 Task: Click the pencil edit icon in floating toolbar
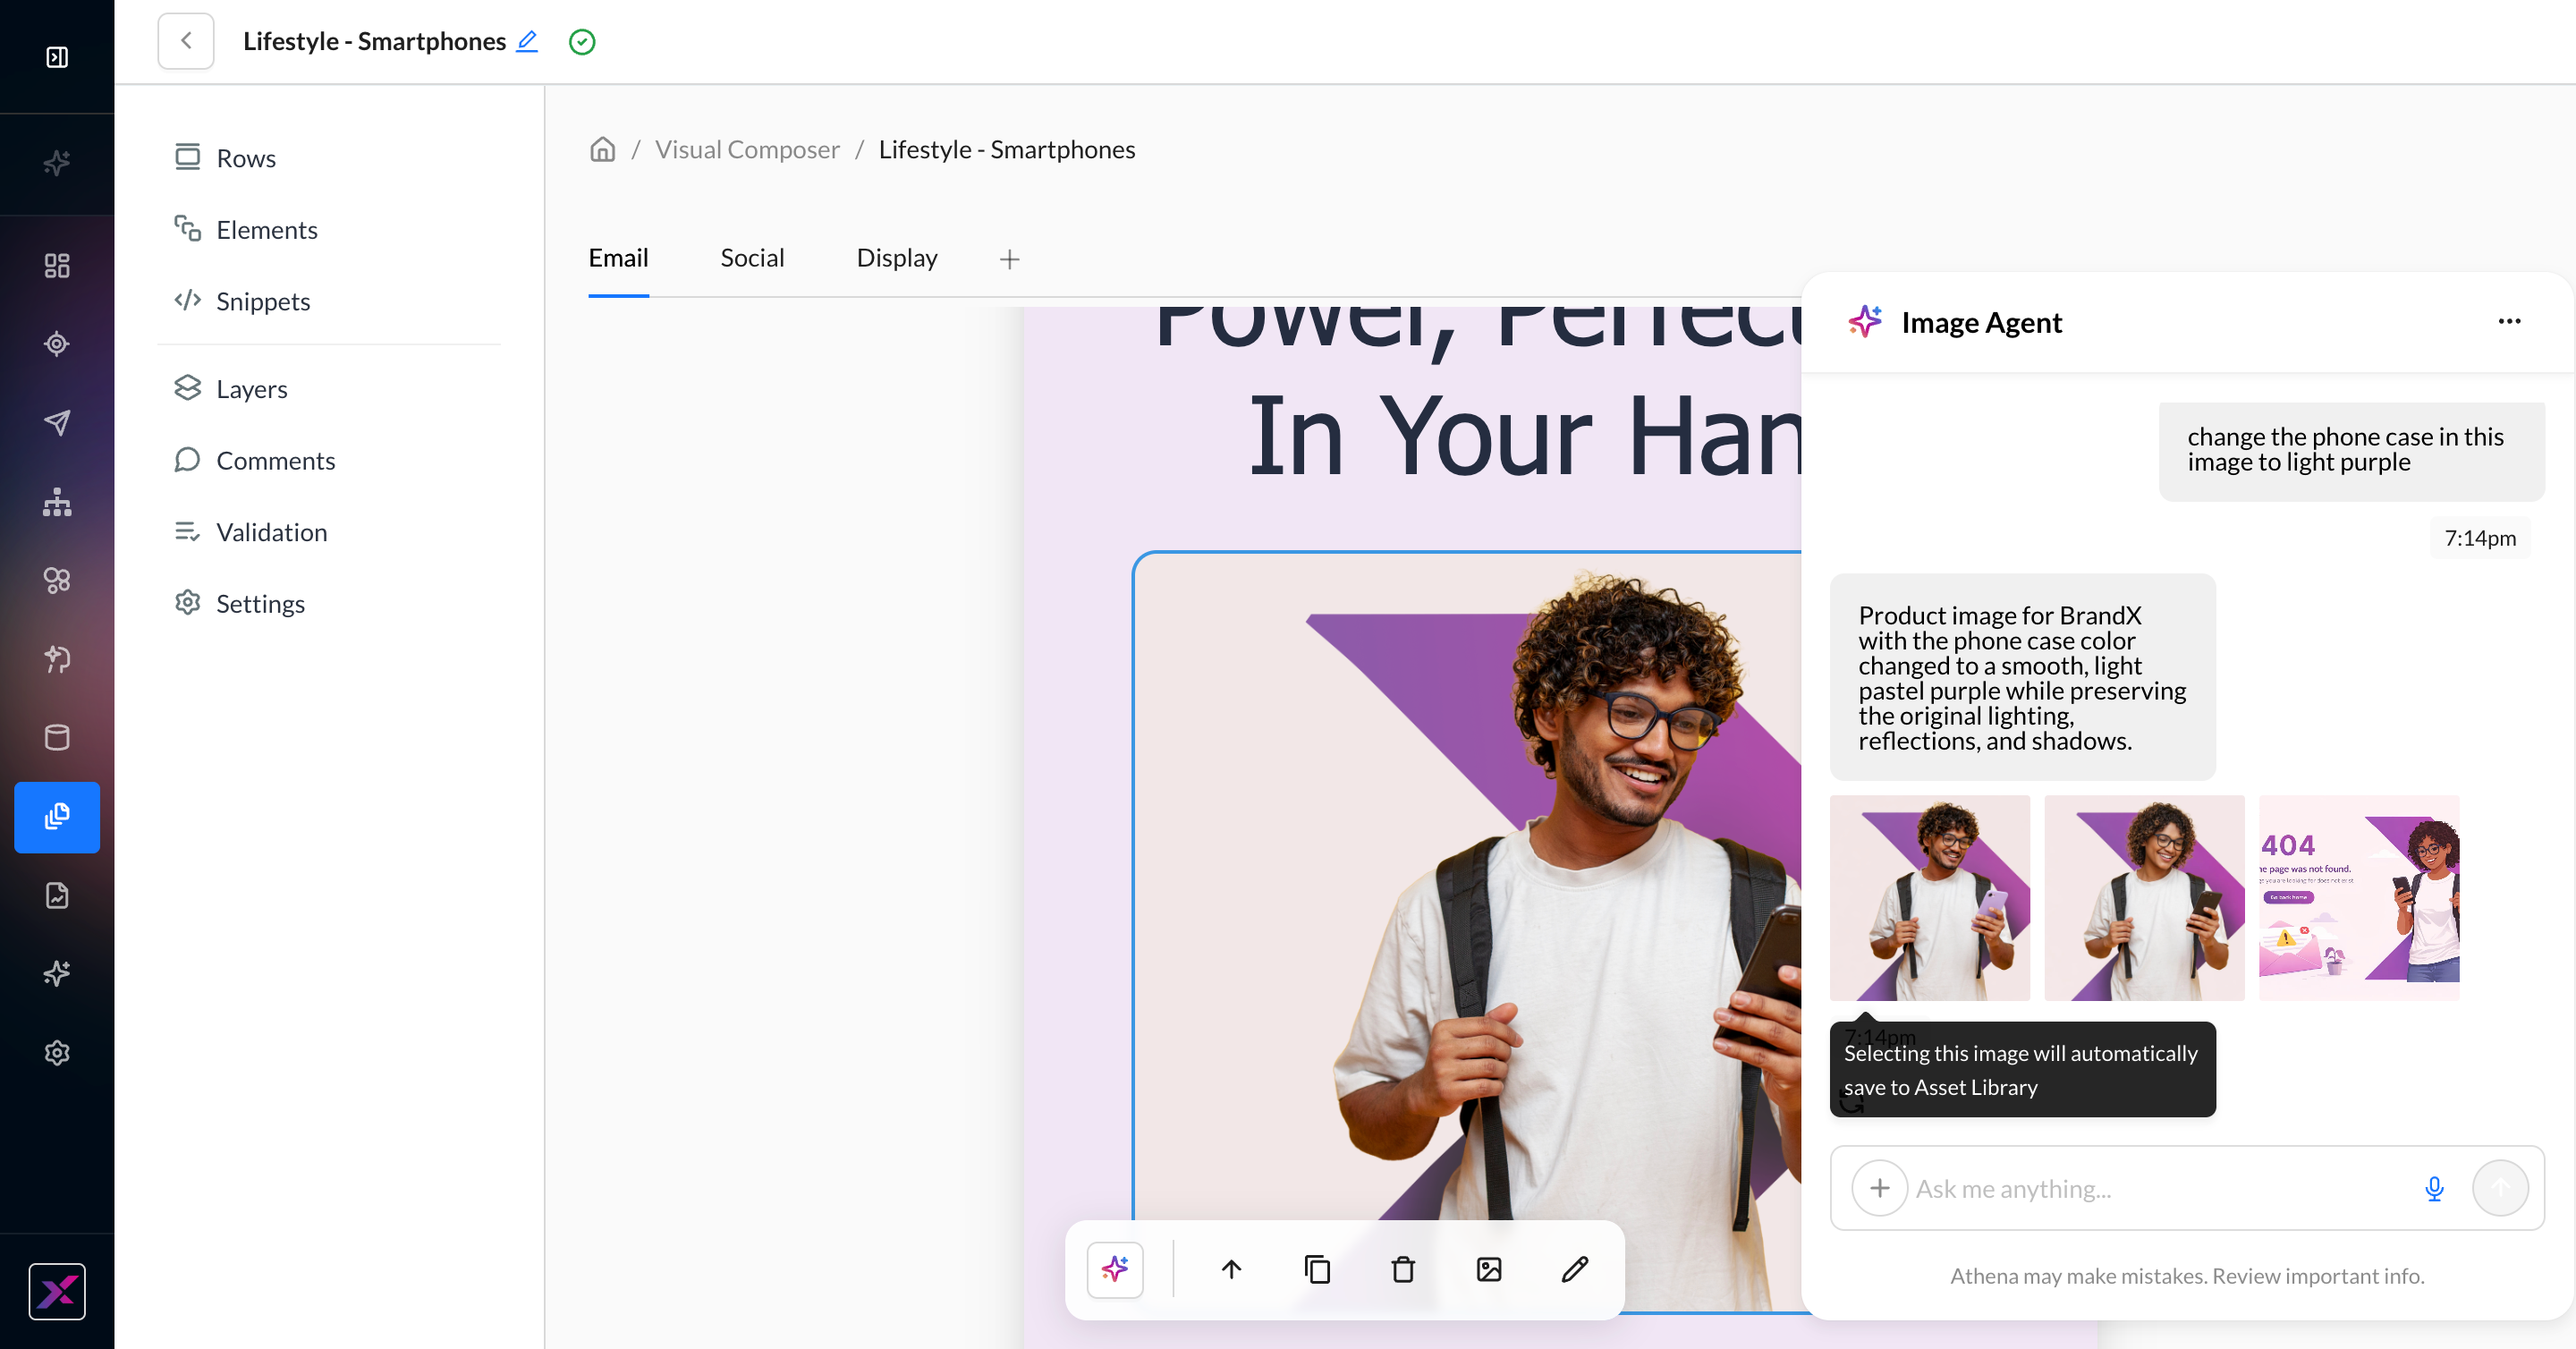[1575, 1270]
